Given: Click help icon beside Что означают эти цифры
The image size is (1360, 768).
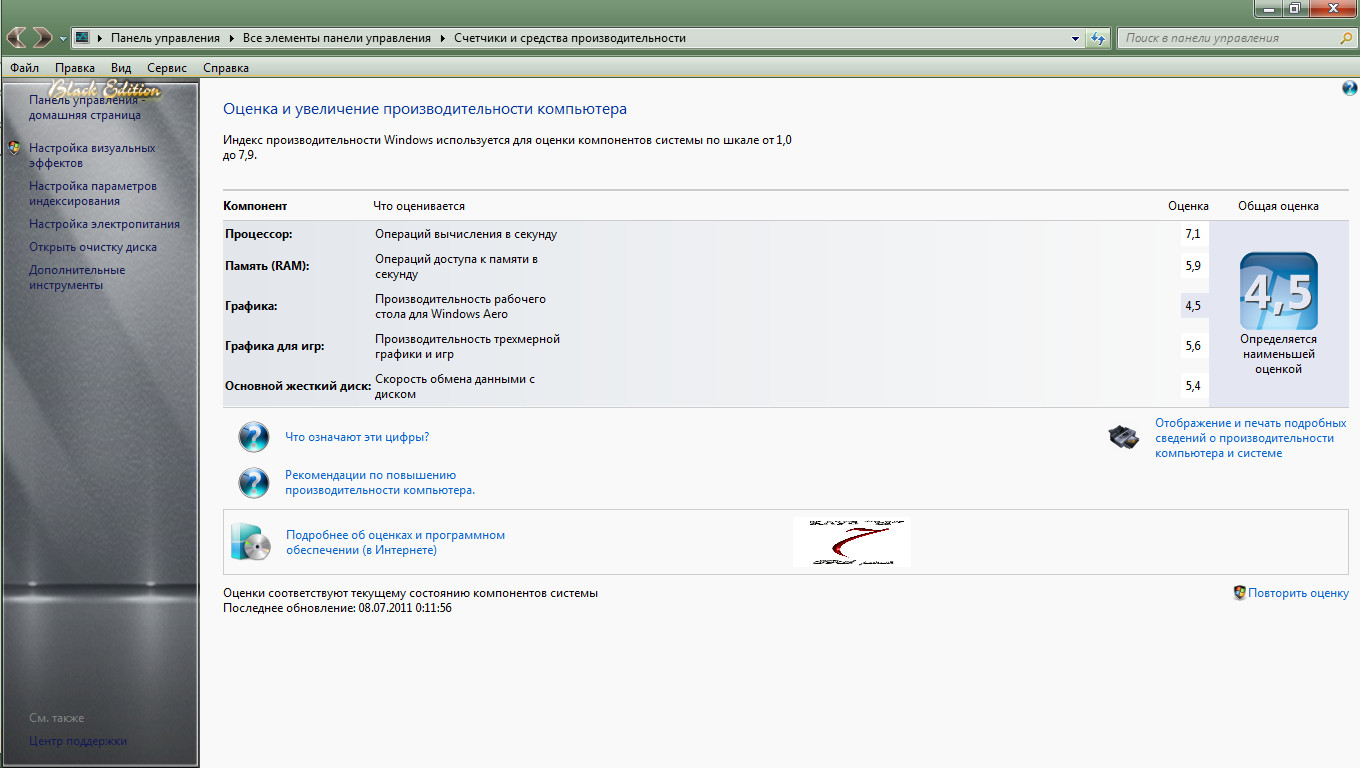Looking at the screenshot, I should point(254,437).
